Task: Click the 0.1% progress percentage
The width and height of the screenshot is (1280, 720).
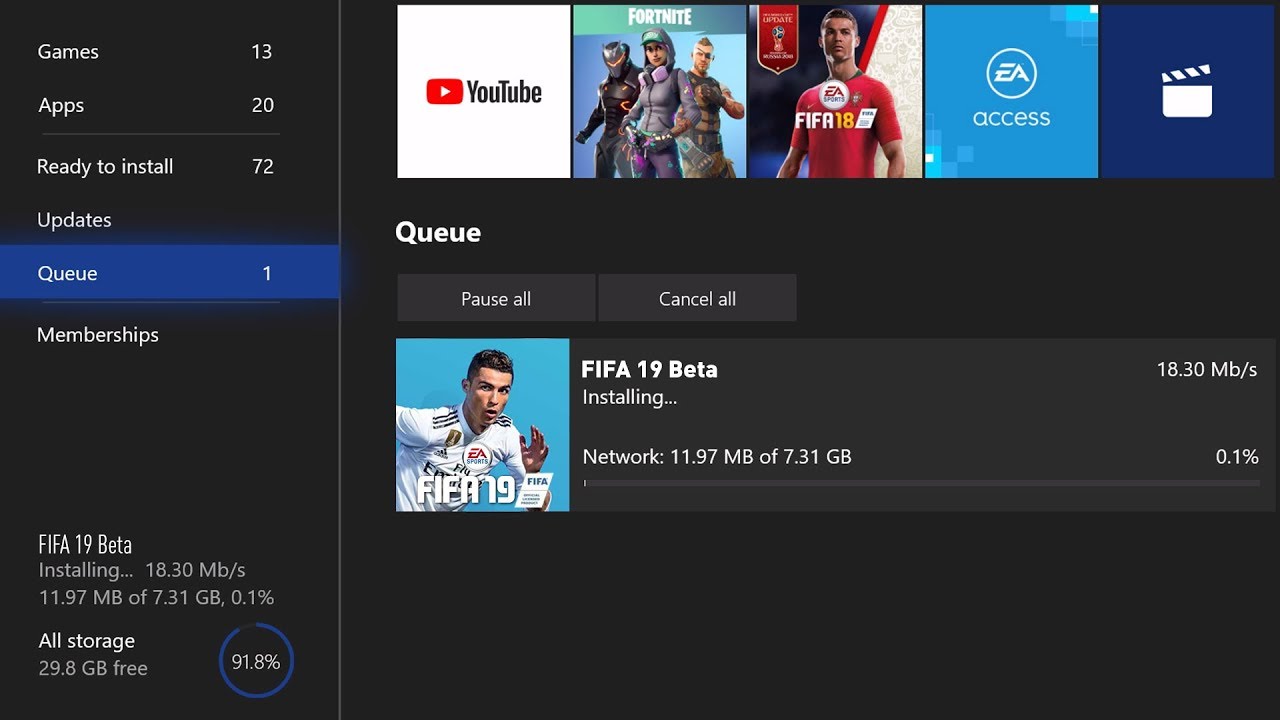Action: pos(1237,457)
